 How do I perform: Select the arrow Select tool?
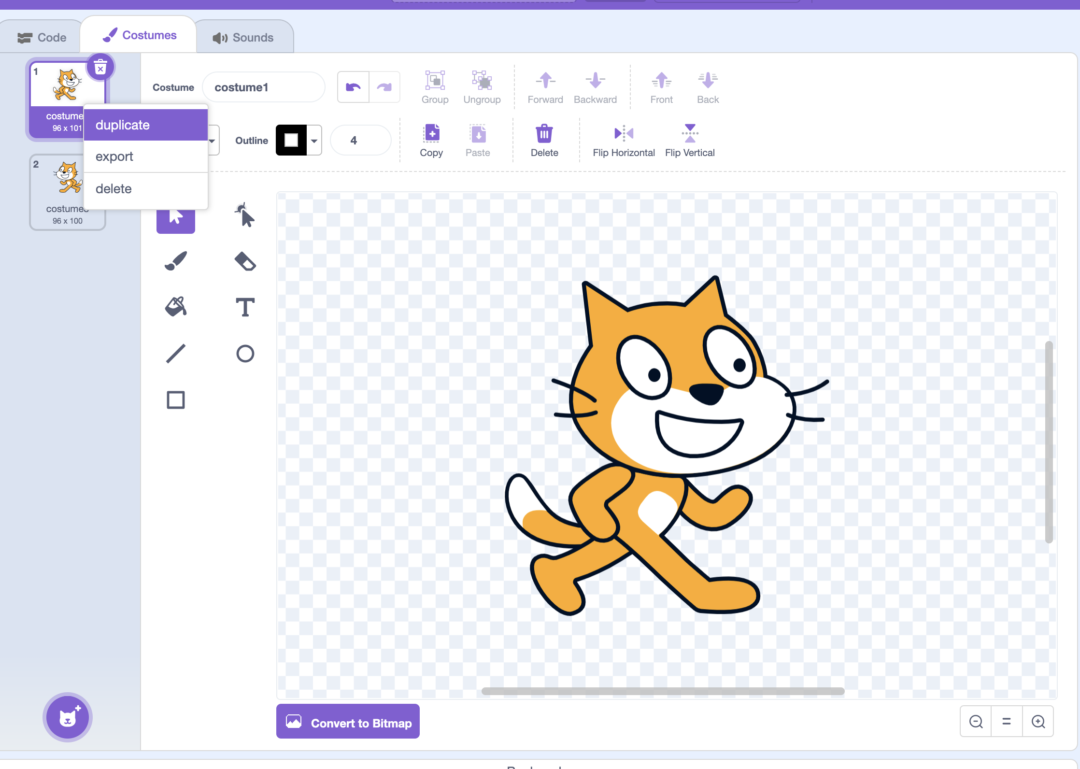(175, 216)
